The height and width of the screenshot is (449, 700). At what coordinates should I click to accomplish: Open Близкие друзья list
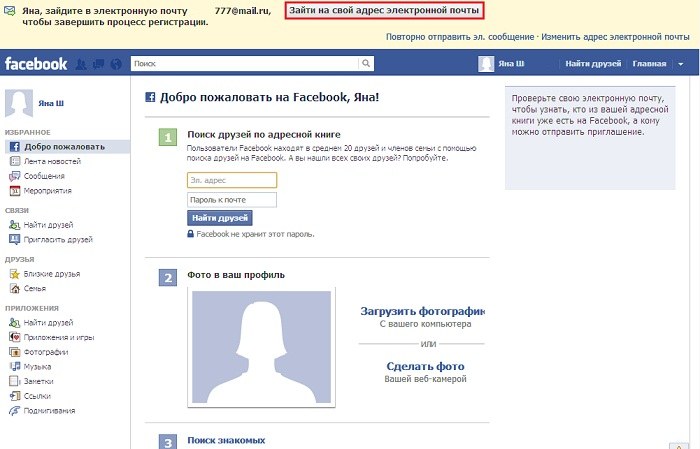[52, 274]
